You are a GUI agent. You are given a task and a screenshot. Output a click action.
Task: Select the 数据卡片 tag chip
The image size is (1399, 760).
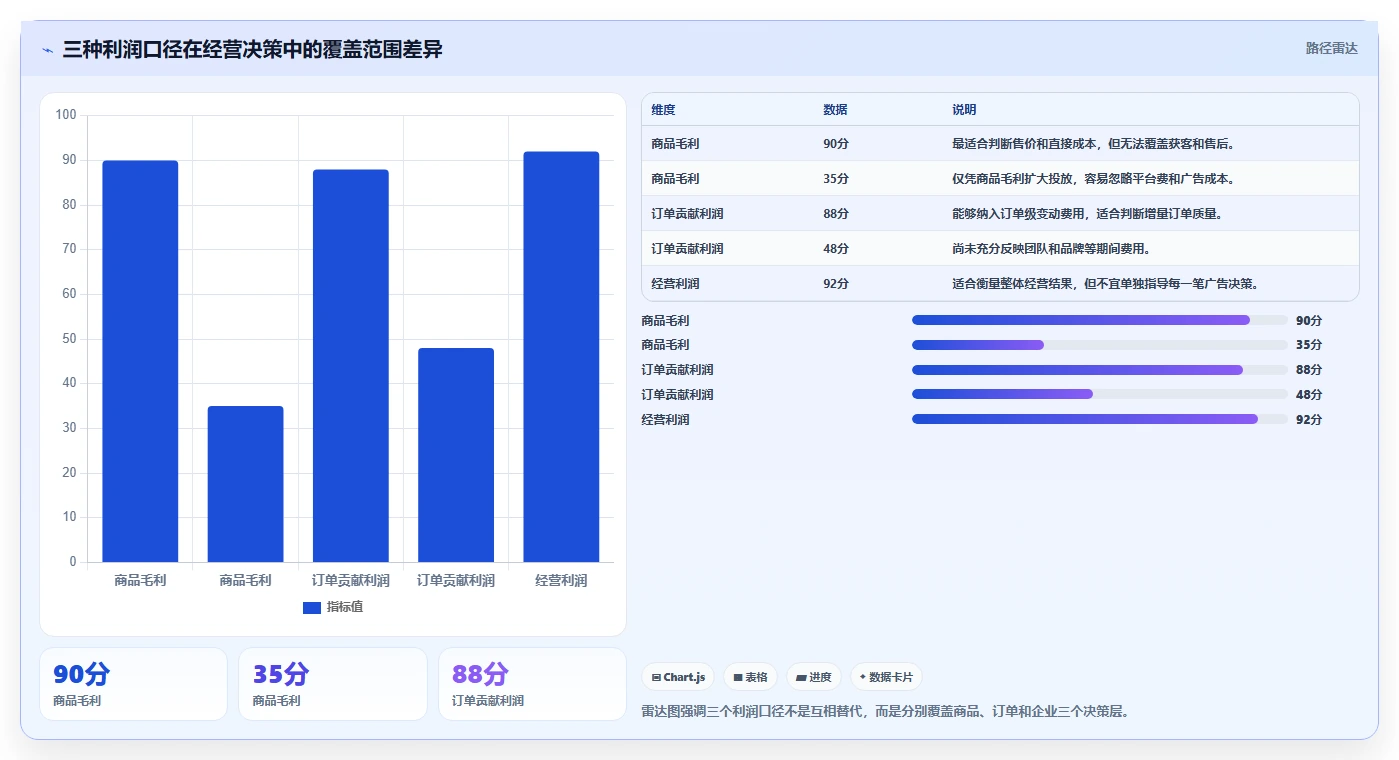[886, 677]
